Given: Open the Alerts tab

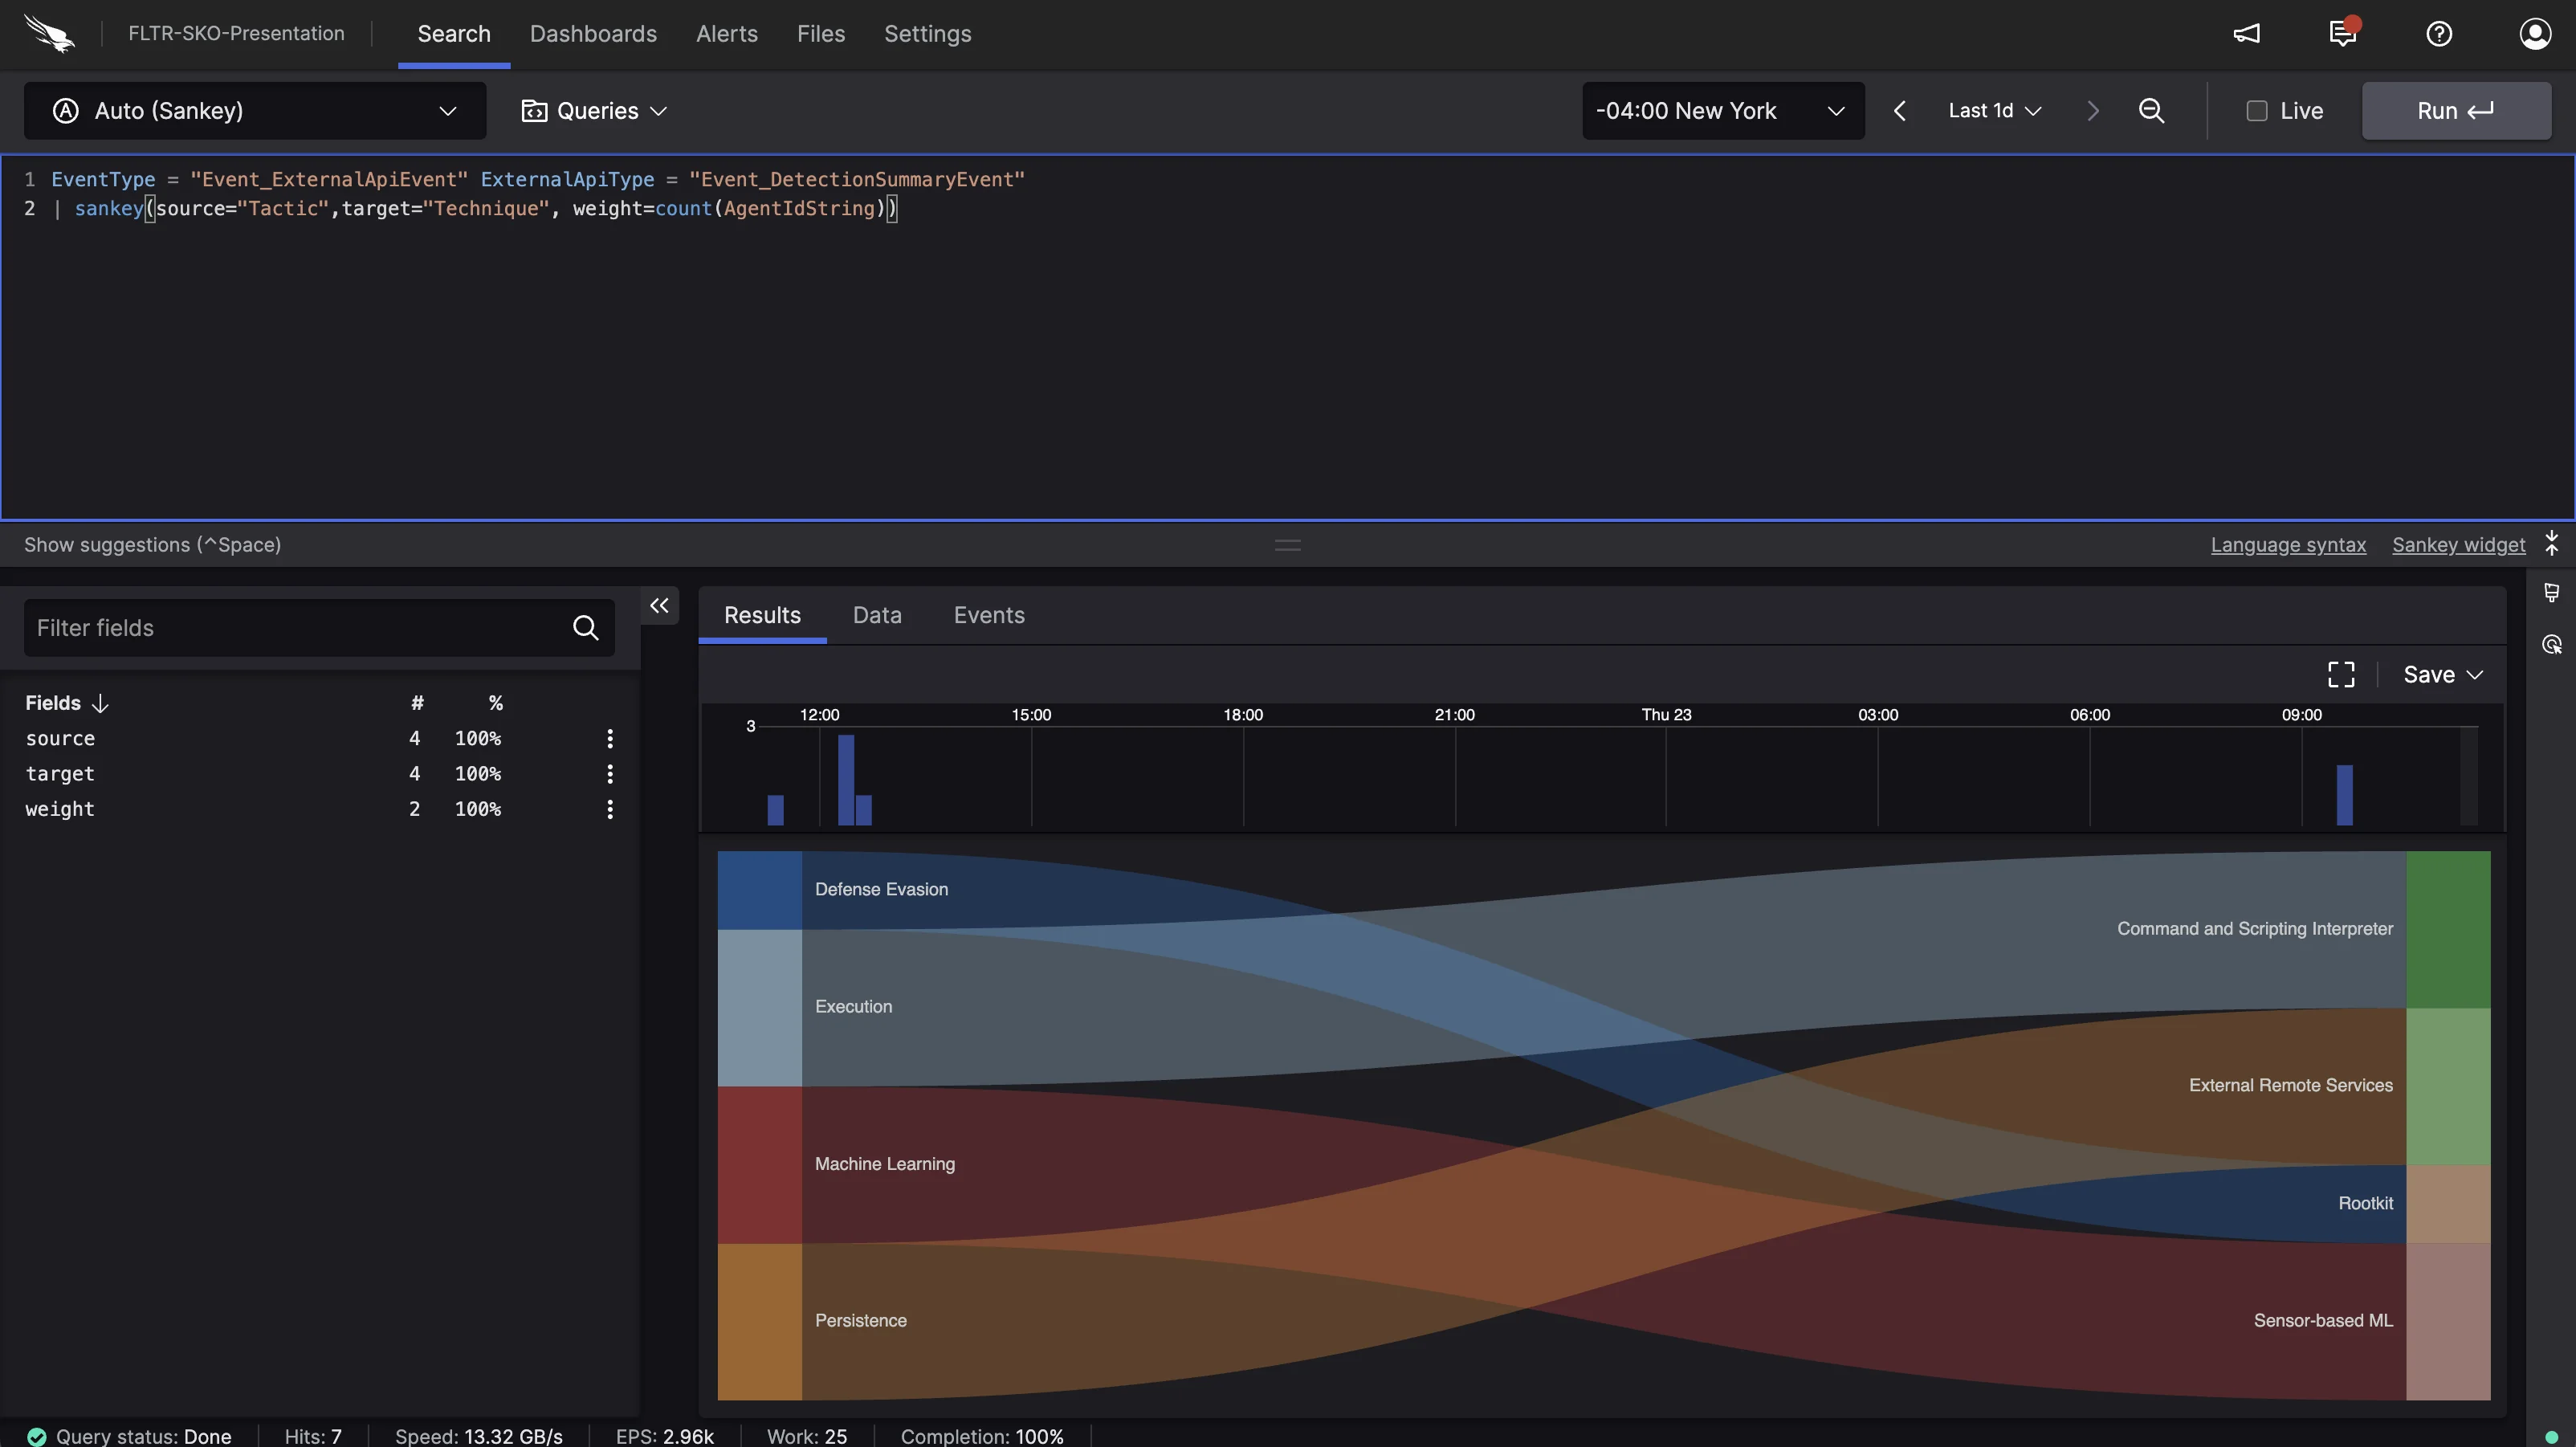Looking at the screenshot, I should tap(727, 34).
